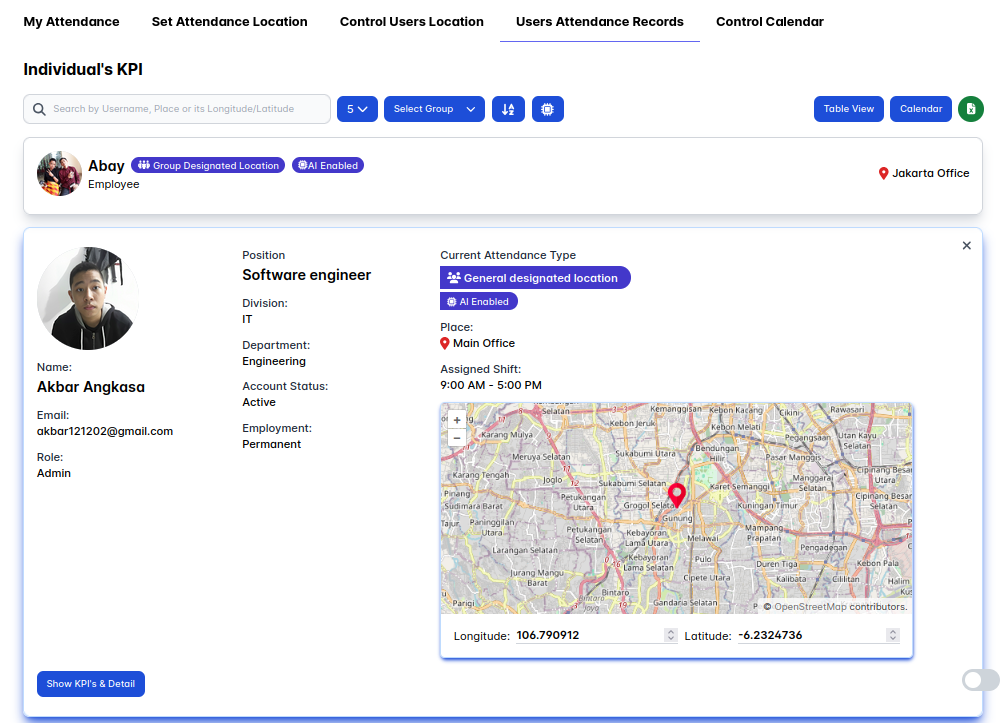Click Abay's profile avatar
The image size is (1007, 723).
[x=59, y=174]
